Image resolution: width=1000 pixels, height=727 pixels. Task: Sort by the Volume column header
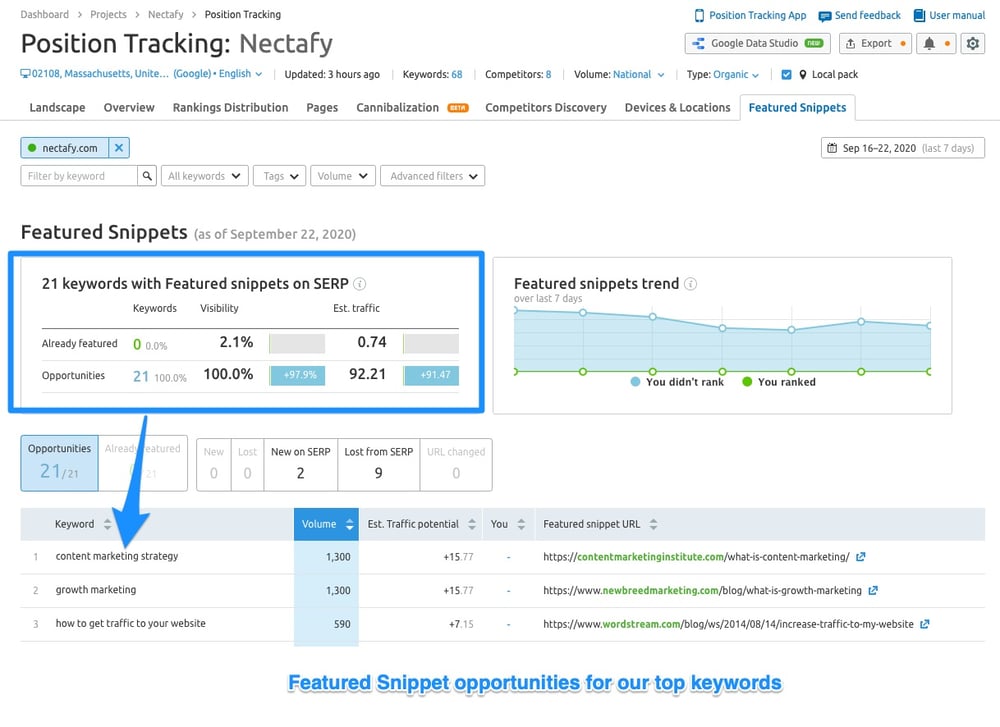(327, 524)
